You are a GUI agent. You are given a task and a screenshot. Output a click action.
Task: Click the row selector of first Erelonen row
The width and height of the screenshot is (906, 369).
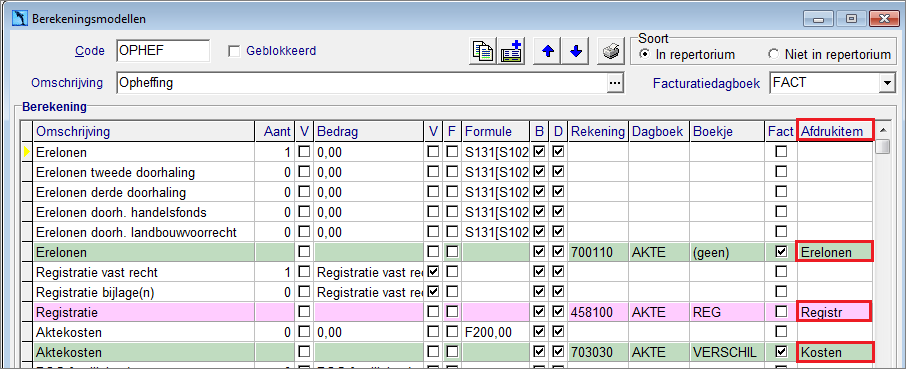[x=27, y=152]
